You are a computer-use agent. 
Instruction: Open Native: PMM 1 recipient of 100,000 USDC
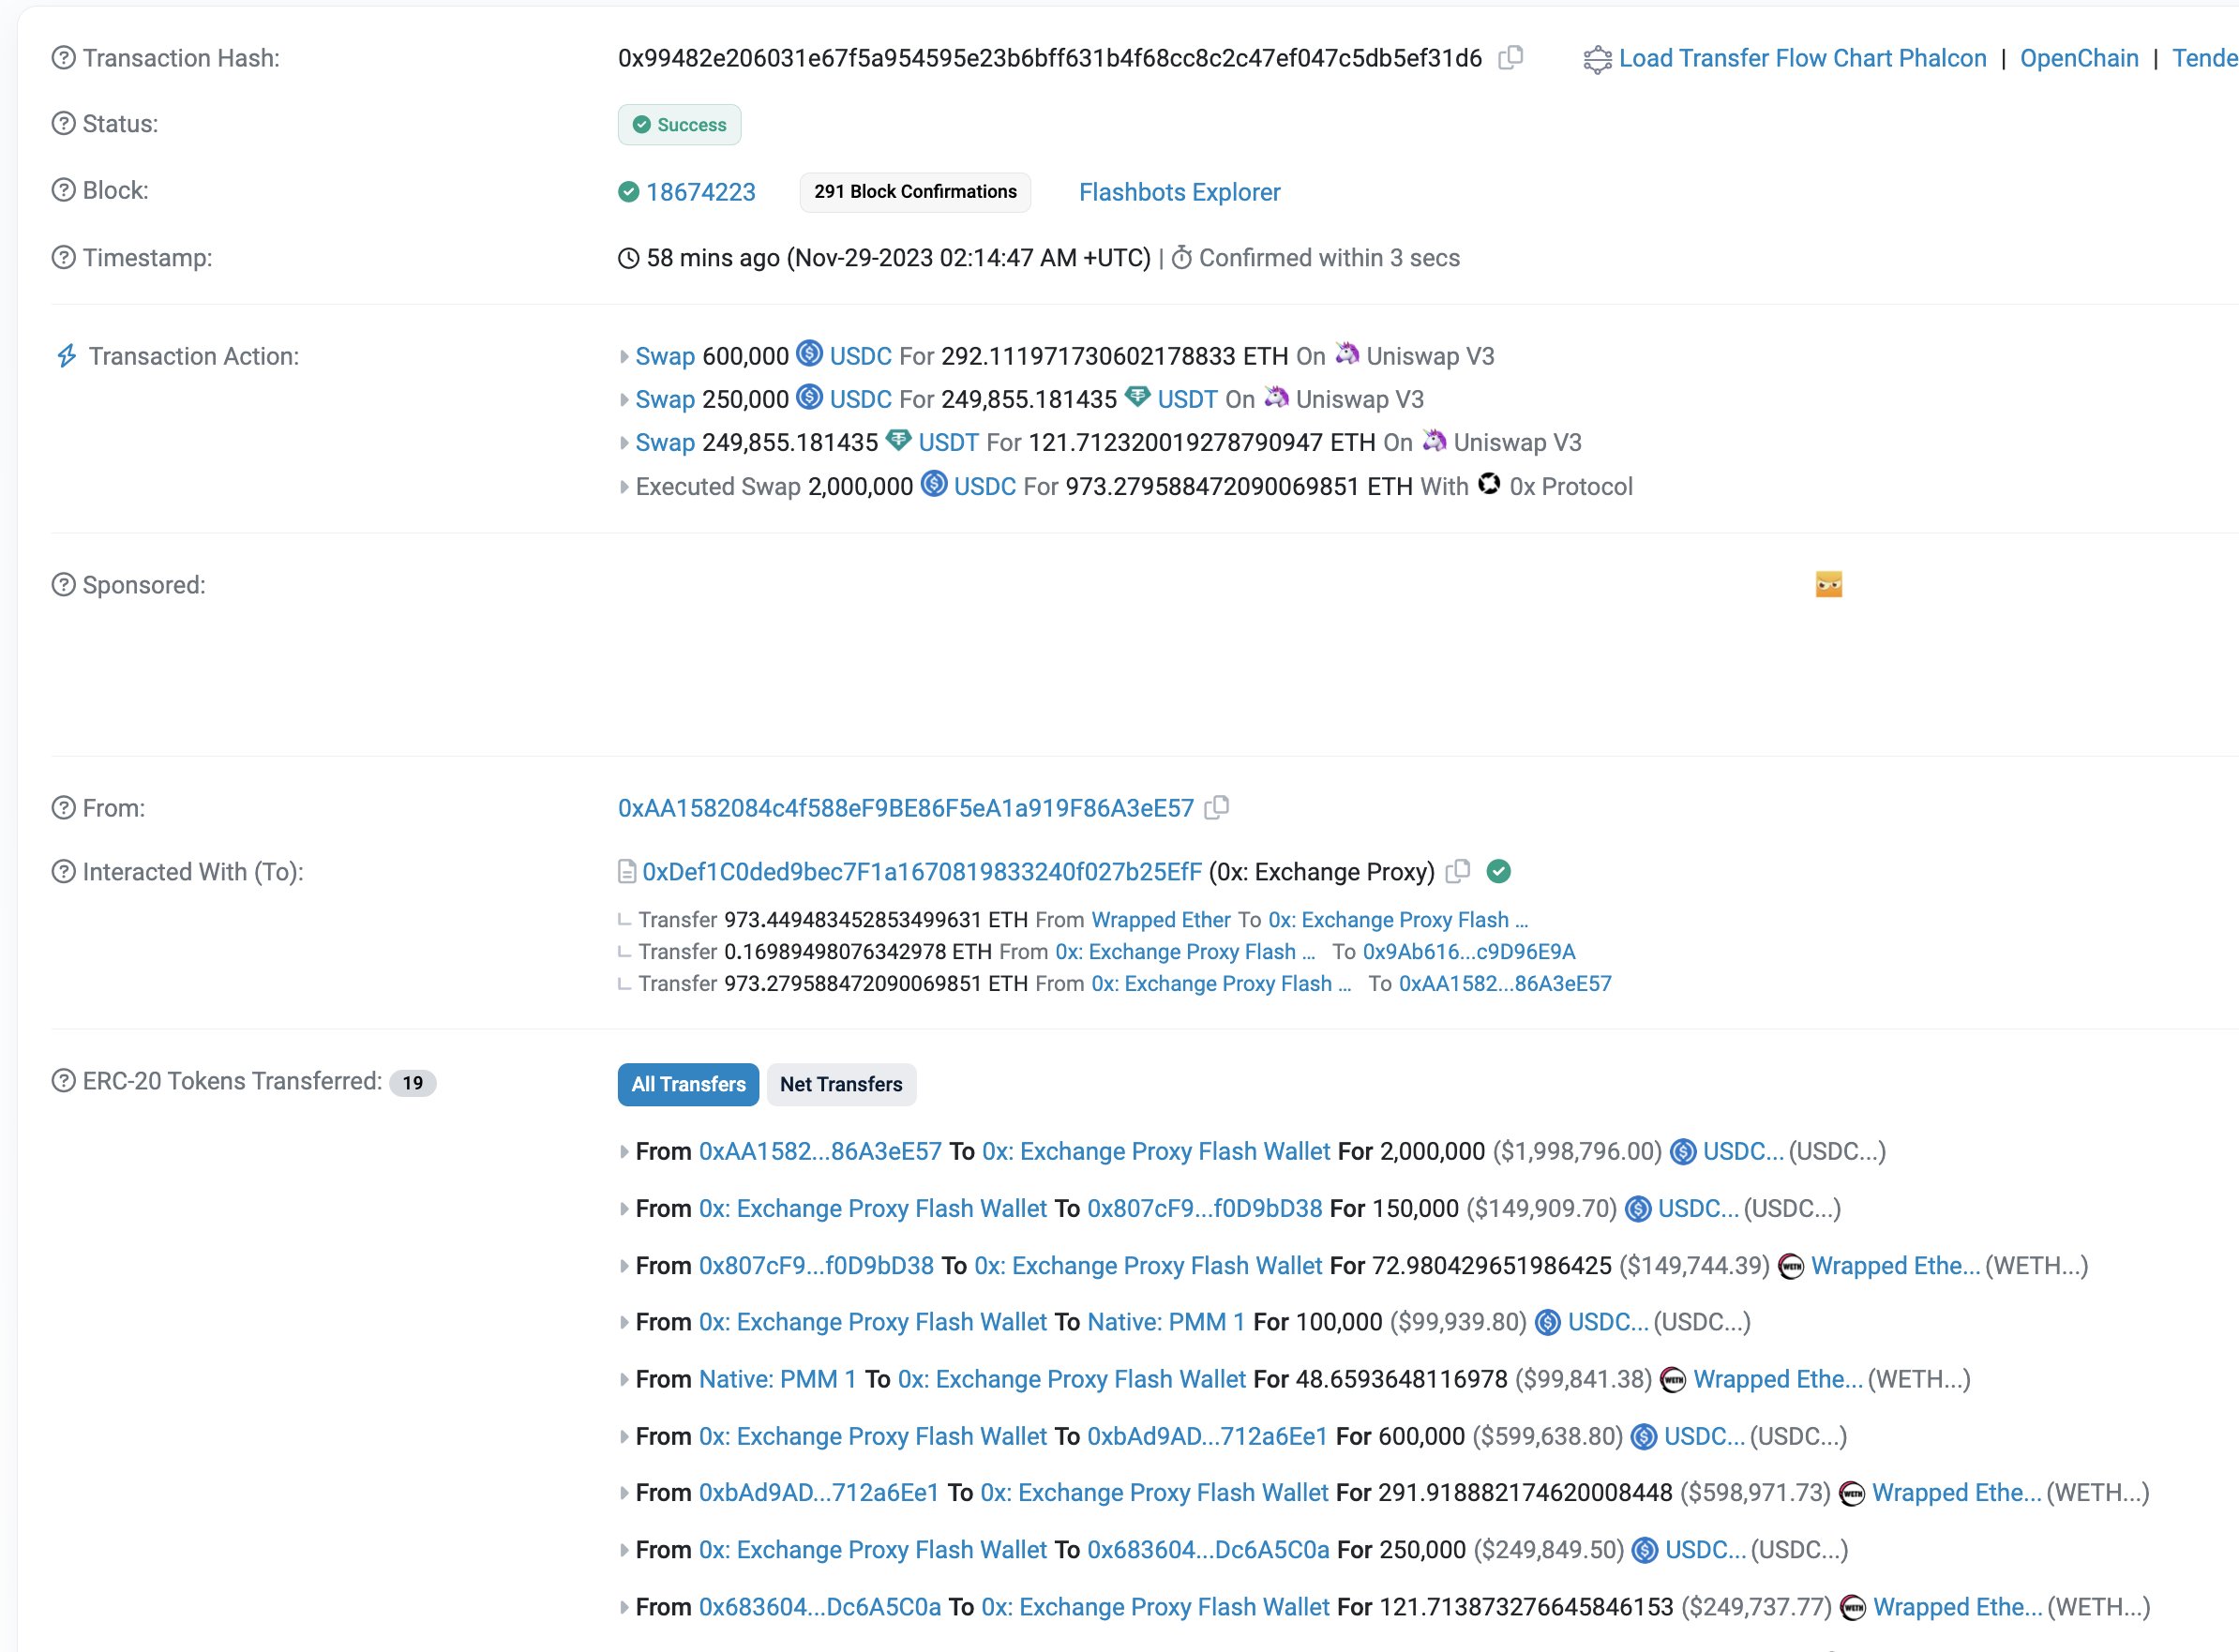(1166, 1323)
